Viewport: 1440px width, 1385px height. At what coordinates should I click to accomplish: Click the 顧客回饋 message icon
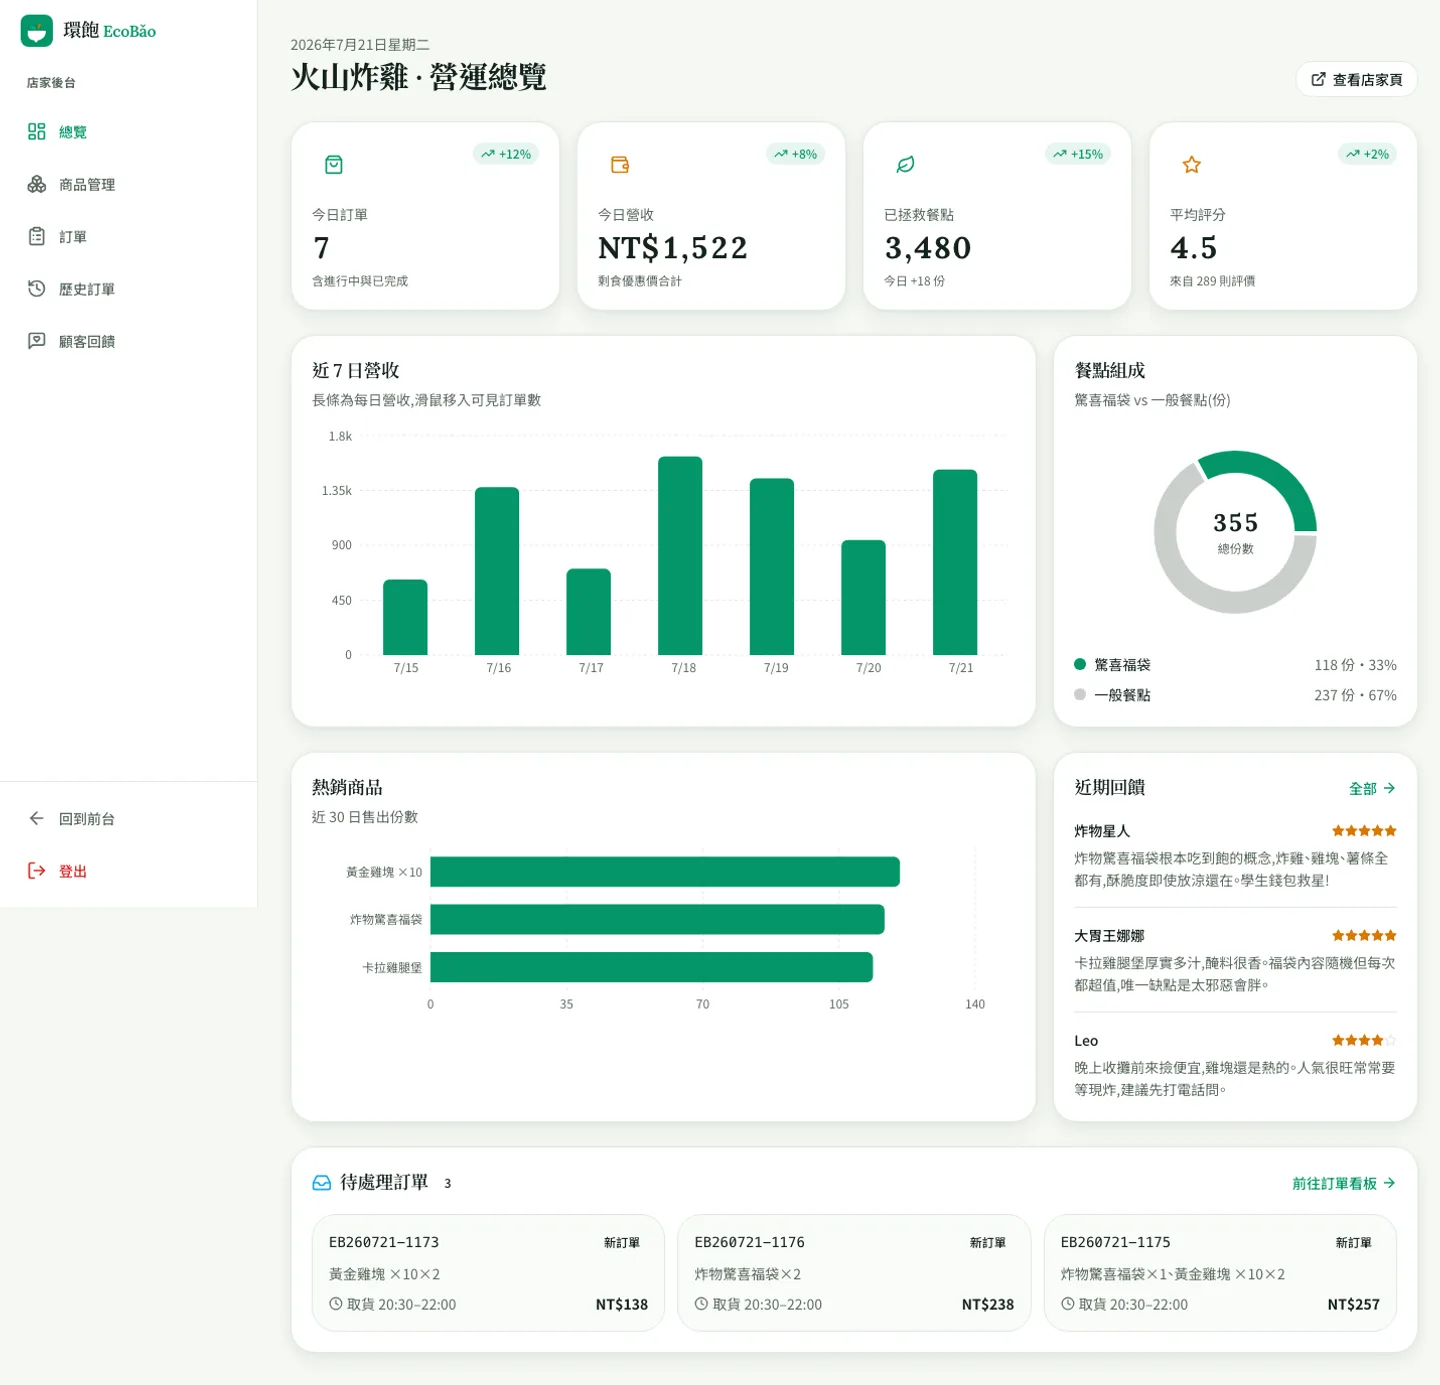[37, 341]
